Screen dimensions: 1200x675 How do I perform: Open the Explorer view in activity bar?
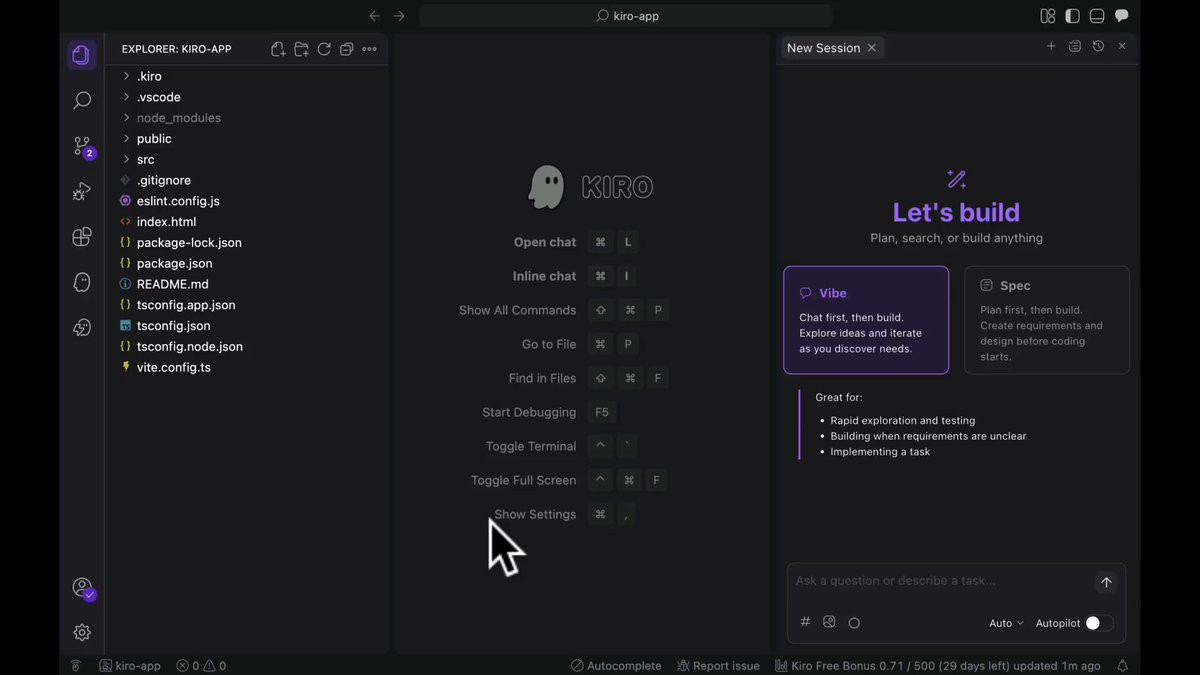pos(82,55)
